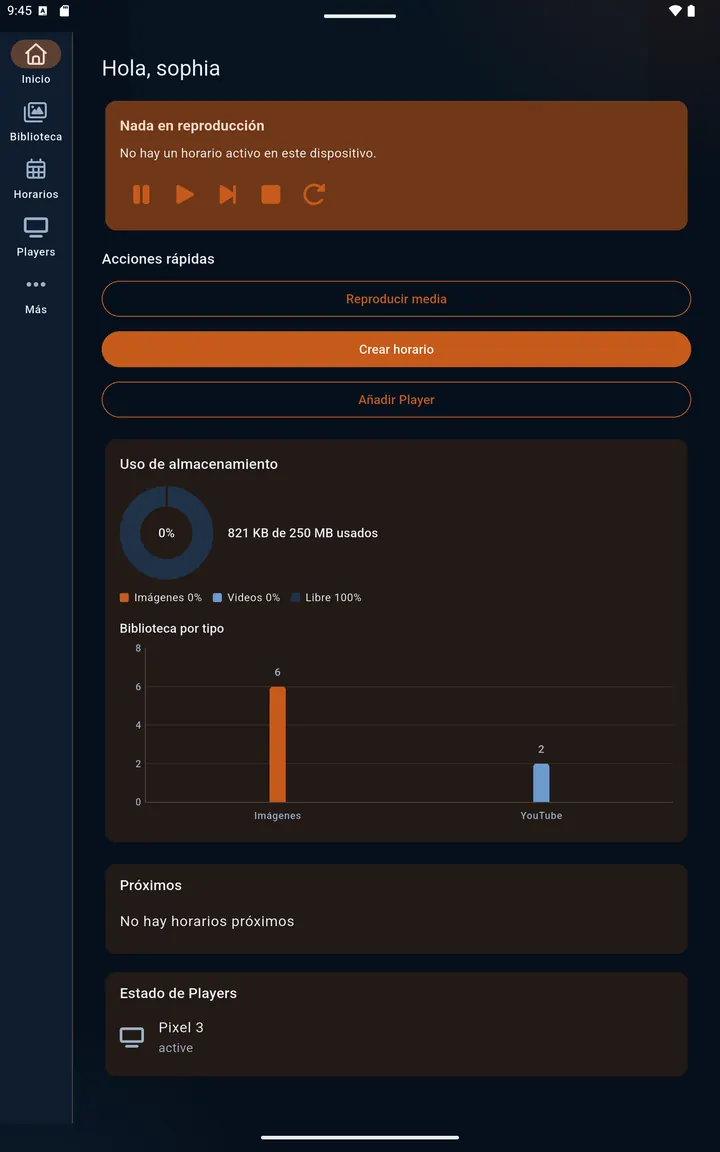
Task: Tap the monitor icon beside Pixel 3
Action: pyautogui.click(x=132, y=1037)
